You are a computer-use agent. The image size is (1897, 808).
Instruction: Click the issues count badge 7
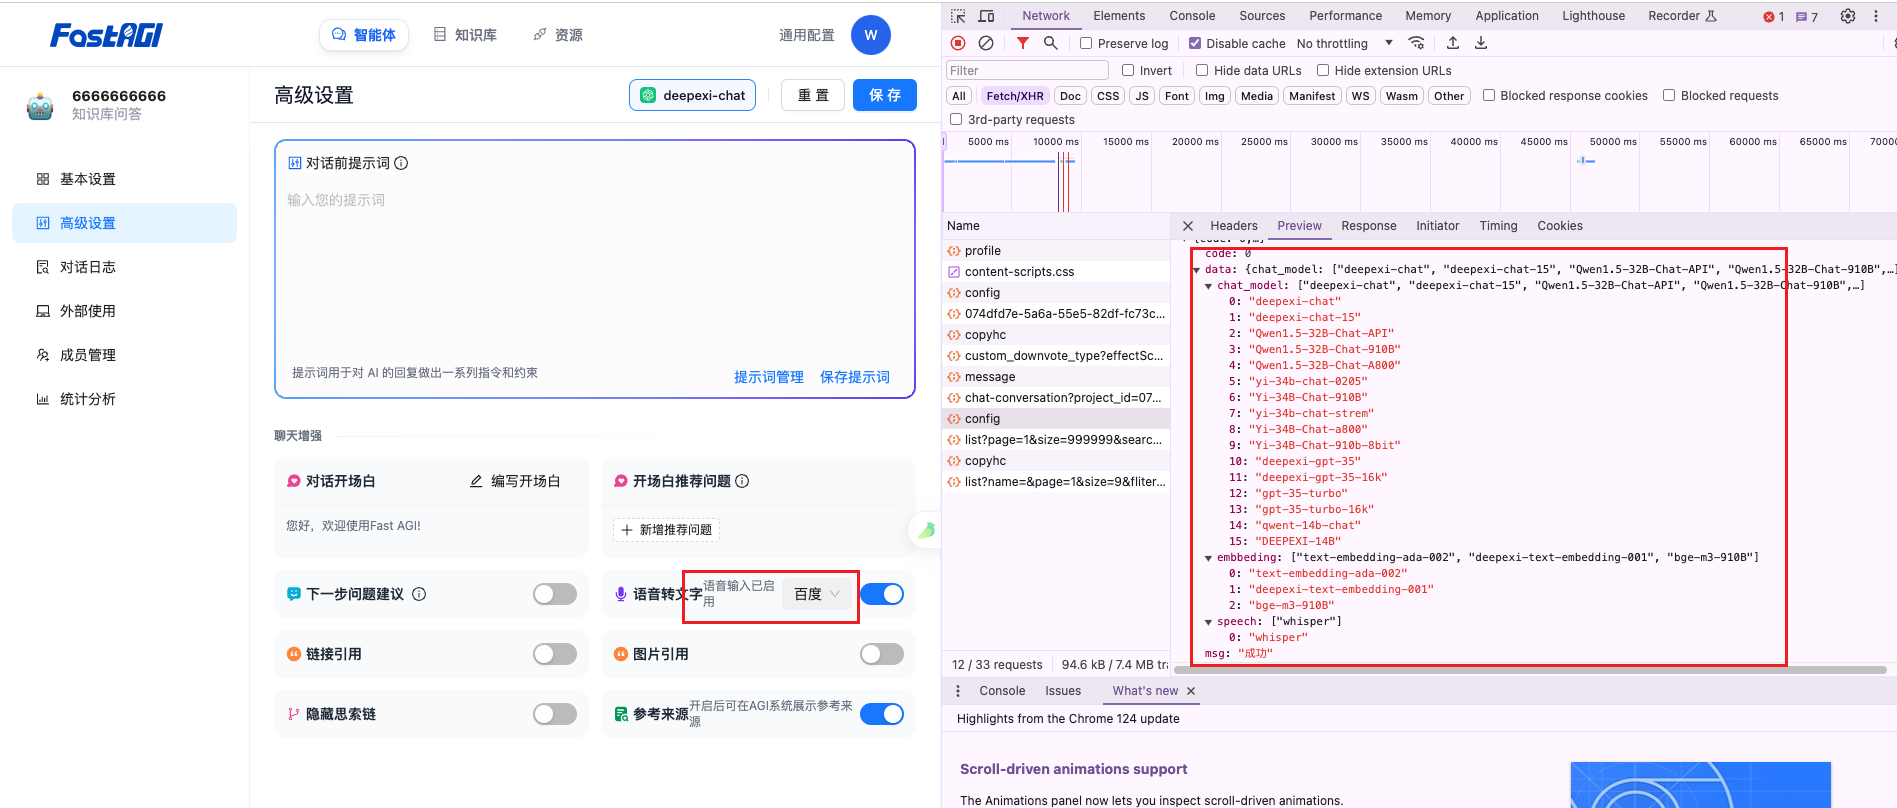[x=1807, y=16]
